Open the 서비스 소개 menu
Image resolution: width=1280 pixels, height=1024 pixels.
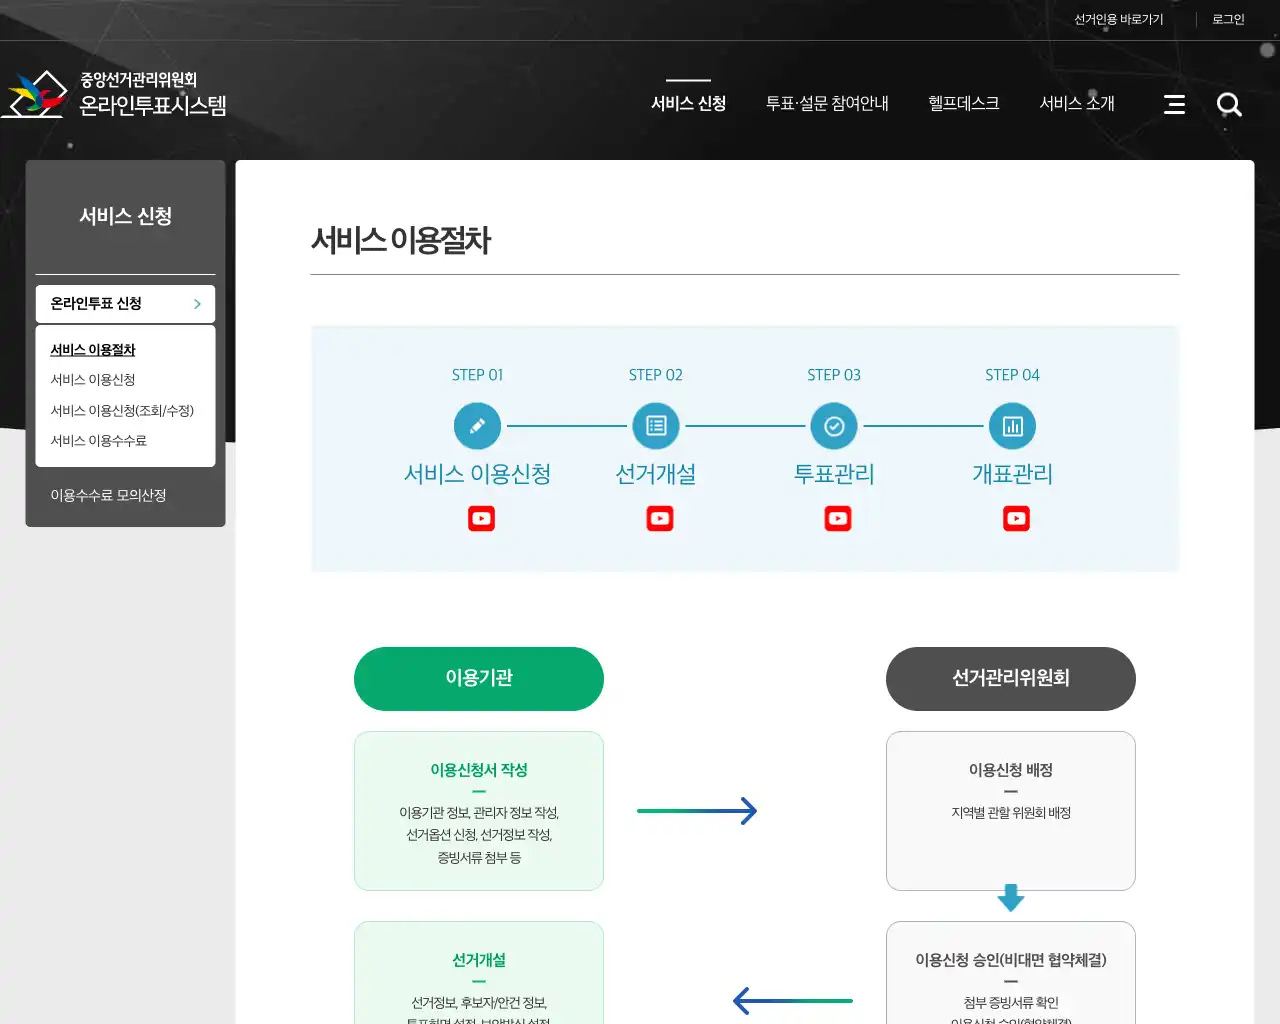[x=1077, y=103]
